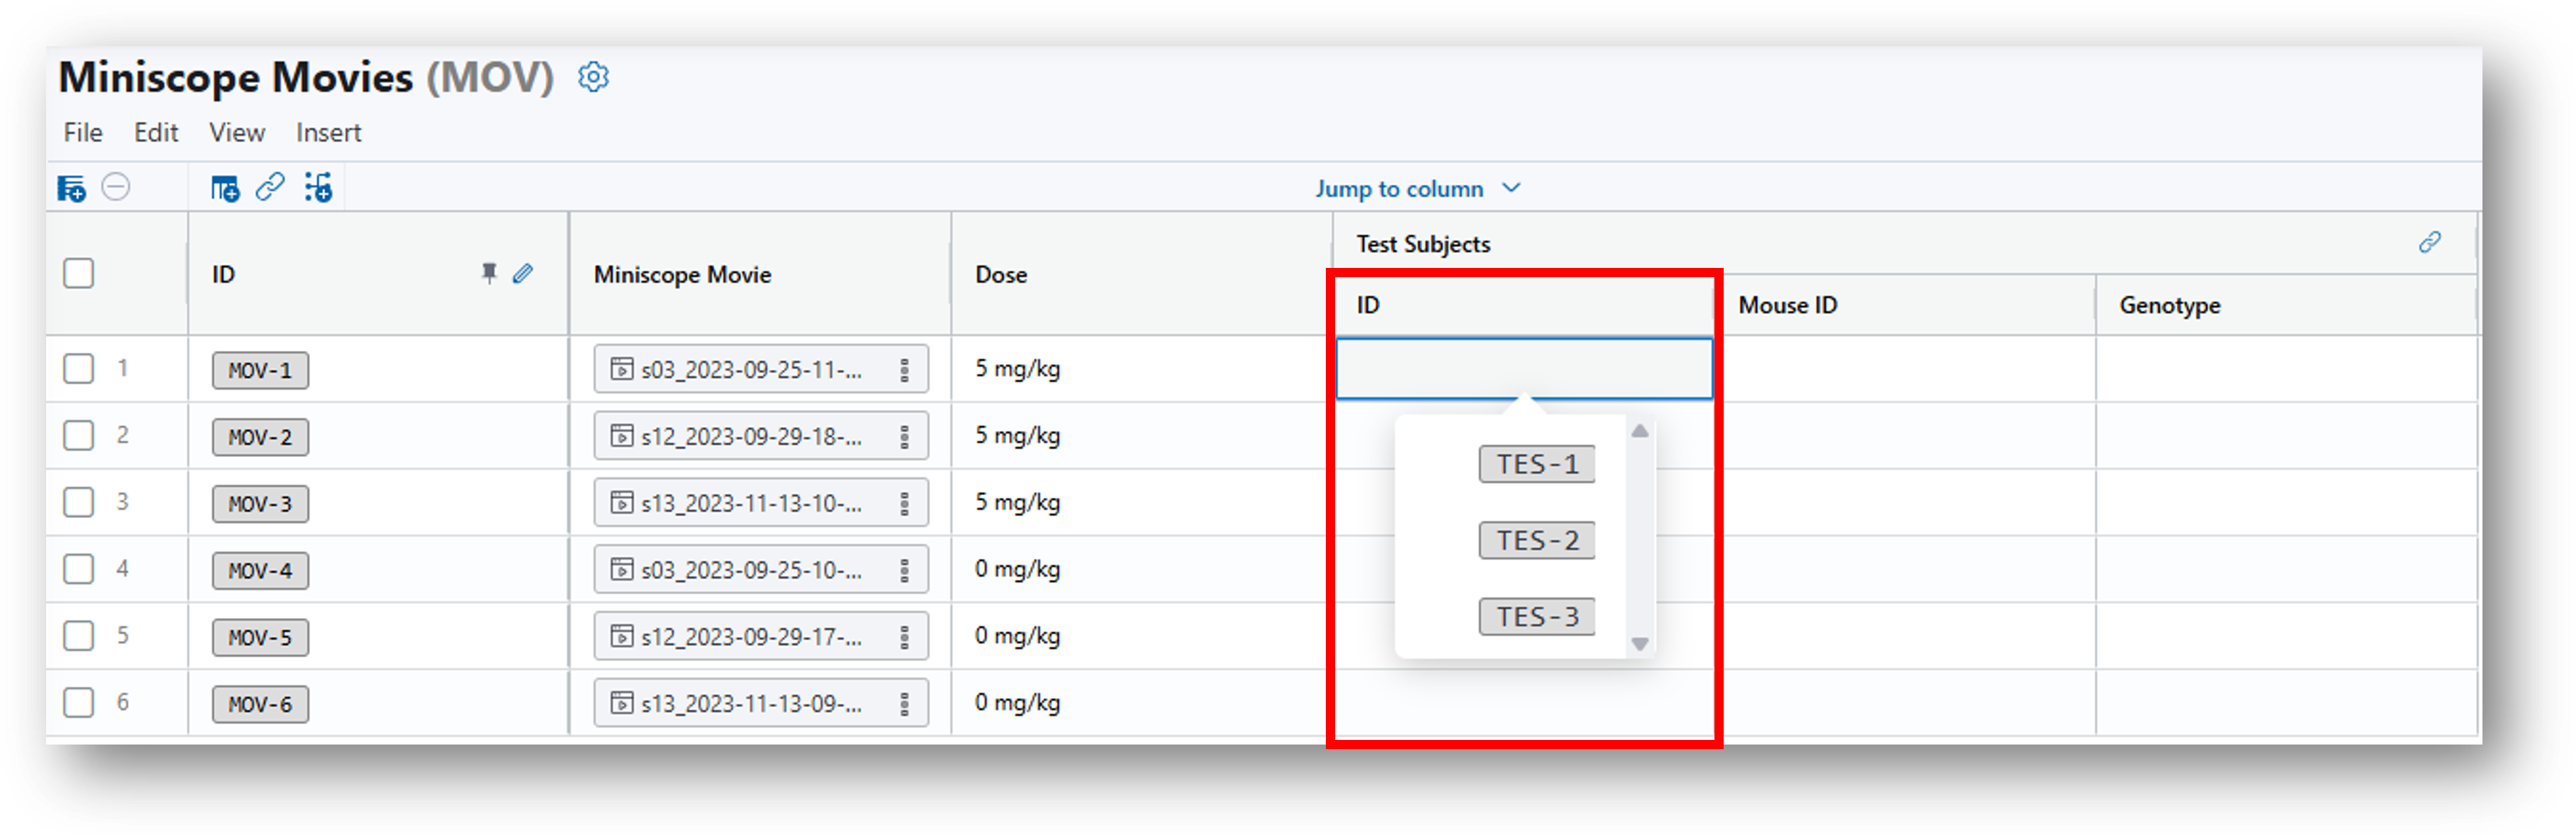
Task: Click the remove row minus icon
Action: click(116, 187)
